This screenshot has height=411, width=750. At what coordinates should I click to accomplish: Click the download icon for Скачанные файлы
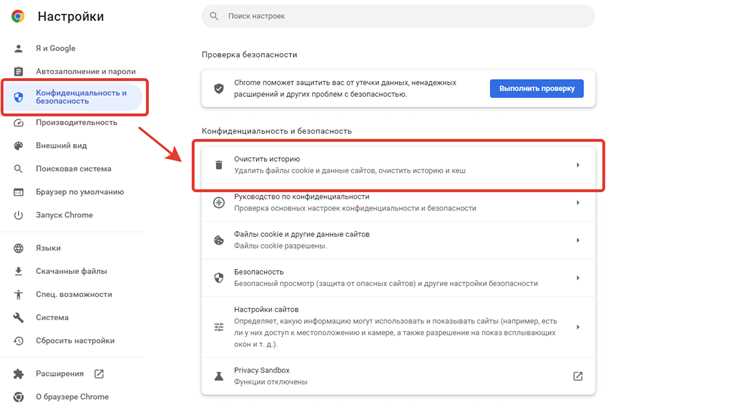click(x=18, y=271)
